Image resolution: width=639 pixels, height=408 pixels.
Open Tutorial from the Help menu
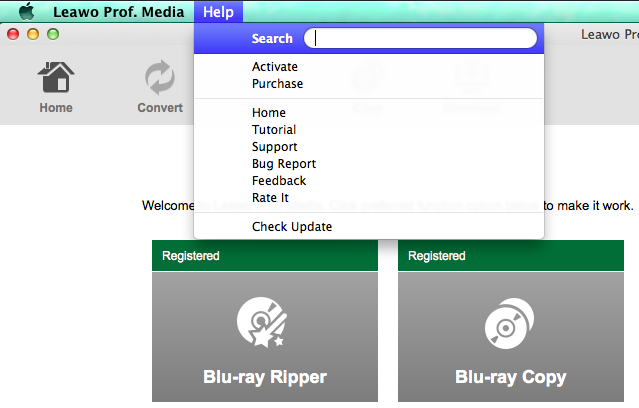tap(369, 130)
